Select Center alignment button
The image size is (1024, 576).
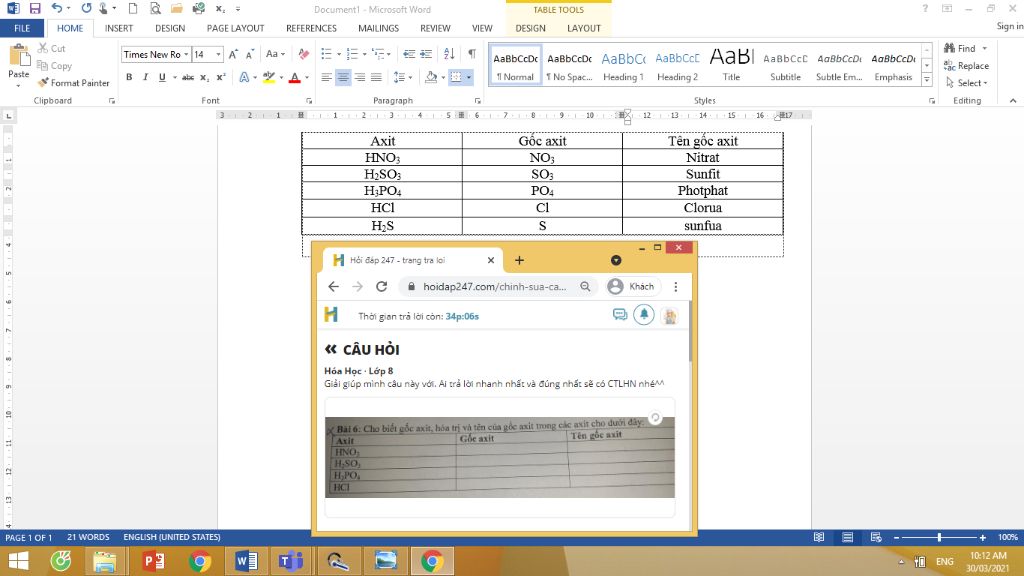point(343,77)
